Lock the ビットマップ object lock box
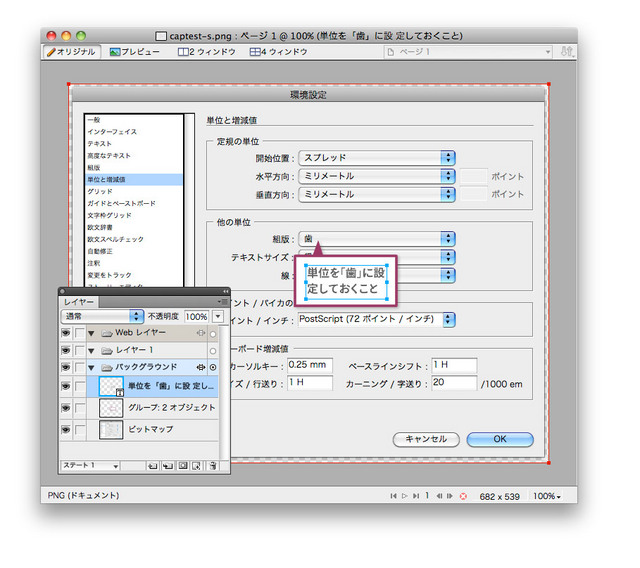 pyautogui.click(x=80, y=429)
